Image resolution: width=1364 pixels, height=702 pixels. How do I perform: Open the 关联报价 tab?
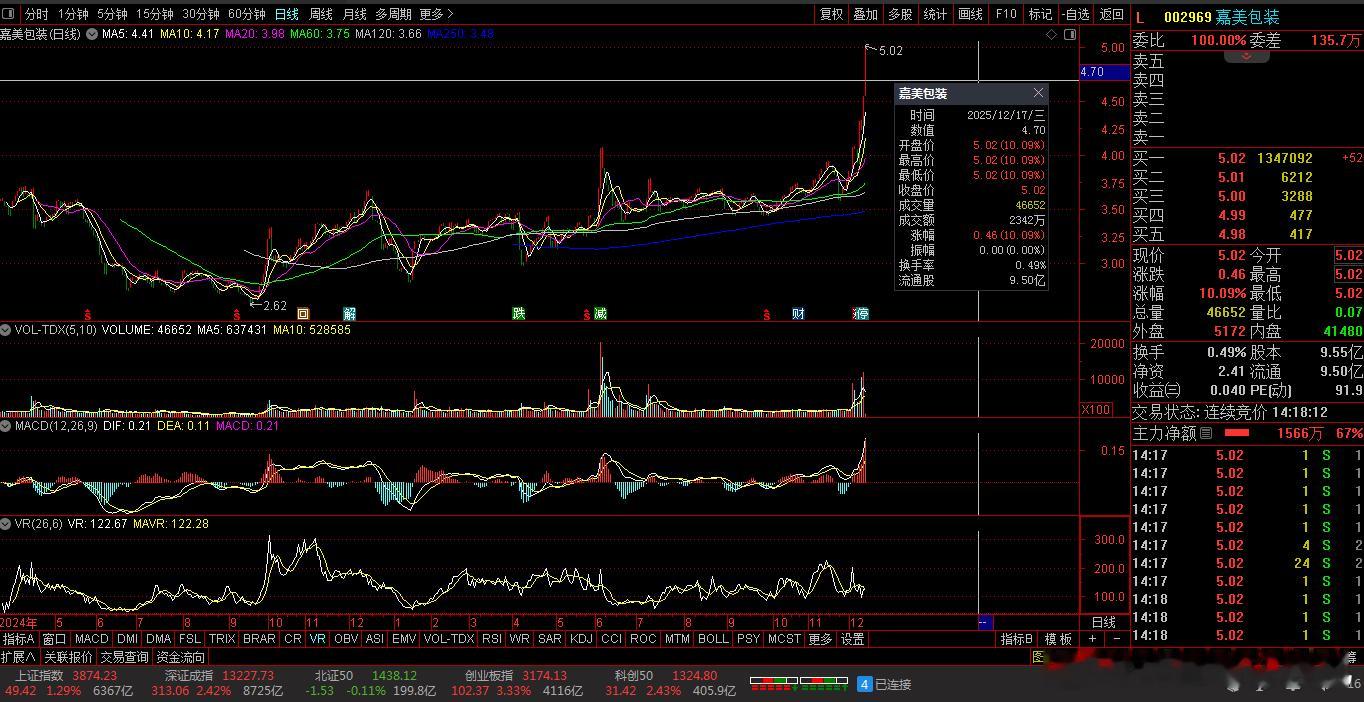[68, 657]
